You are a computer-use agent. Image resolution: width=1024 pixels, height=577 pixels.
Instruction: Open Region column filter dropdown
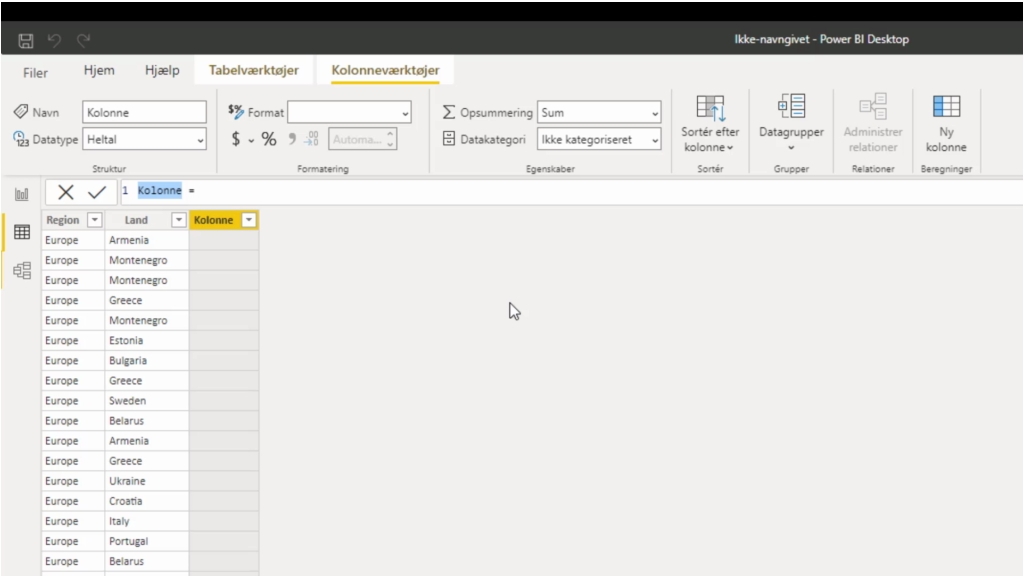[95, 220]
